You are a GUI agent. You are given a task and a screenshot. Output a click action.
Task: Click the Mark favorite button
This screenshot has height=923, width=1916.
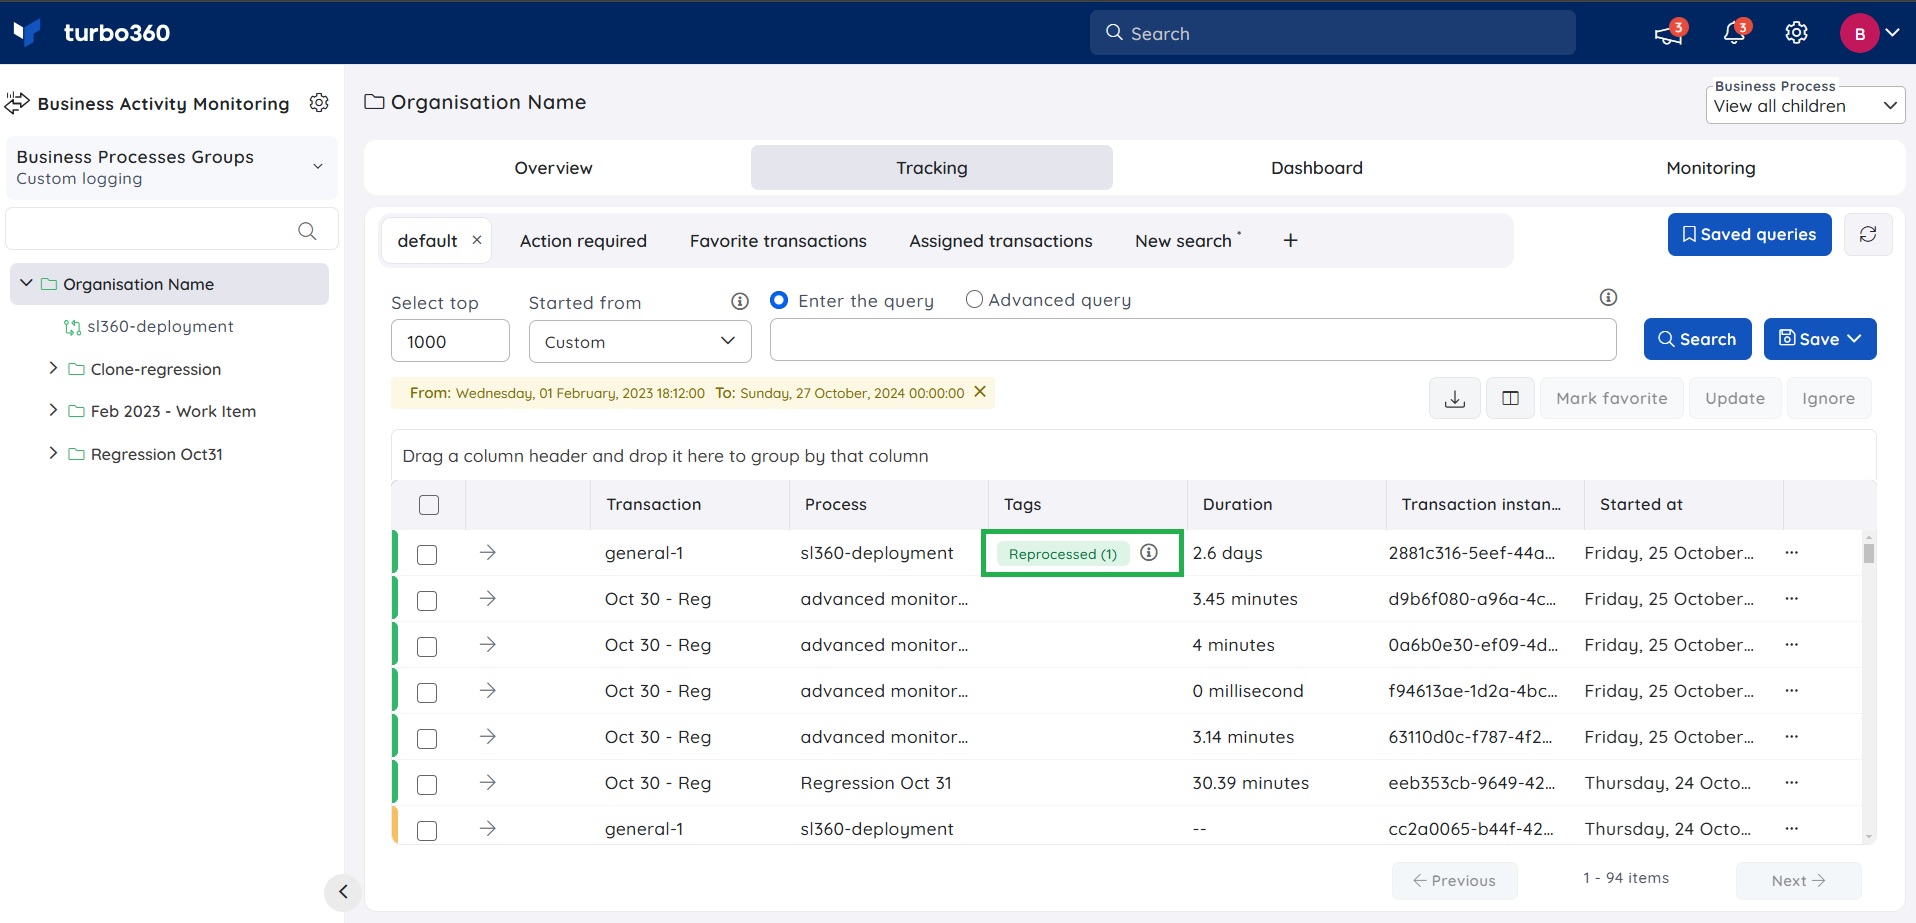[1611, 398]
